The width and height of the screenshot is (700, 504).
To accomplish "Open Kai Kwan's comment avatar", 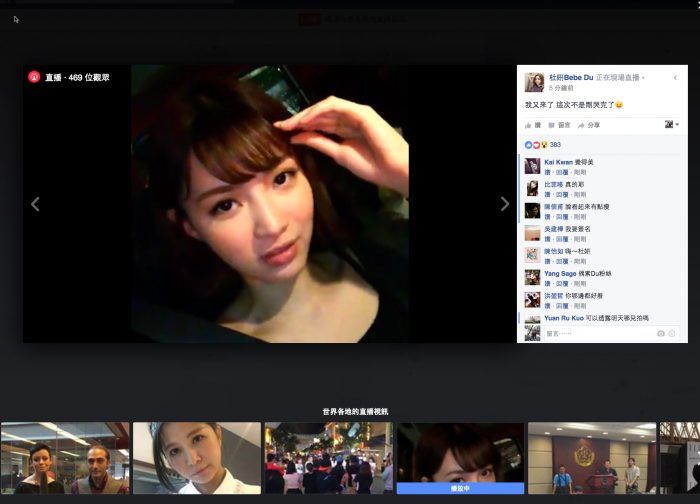I will coord(533,166).
